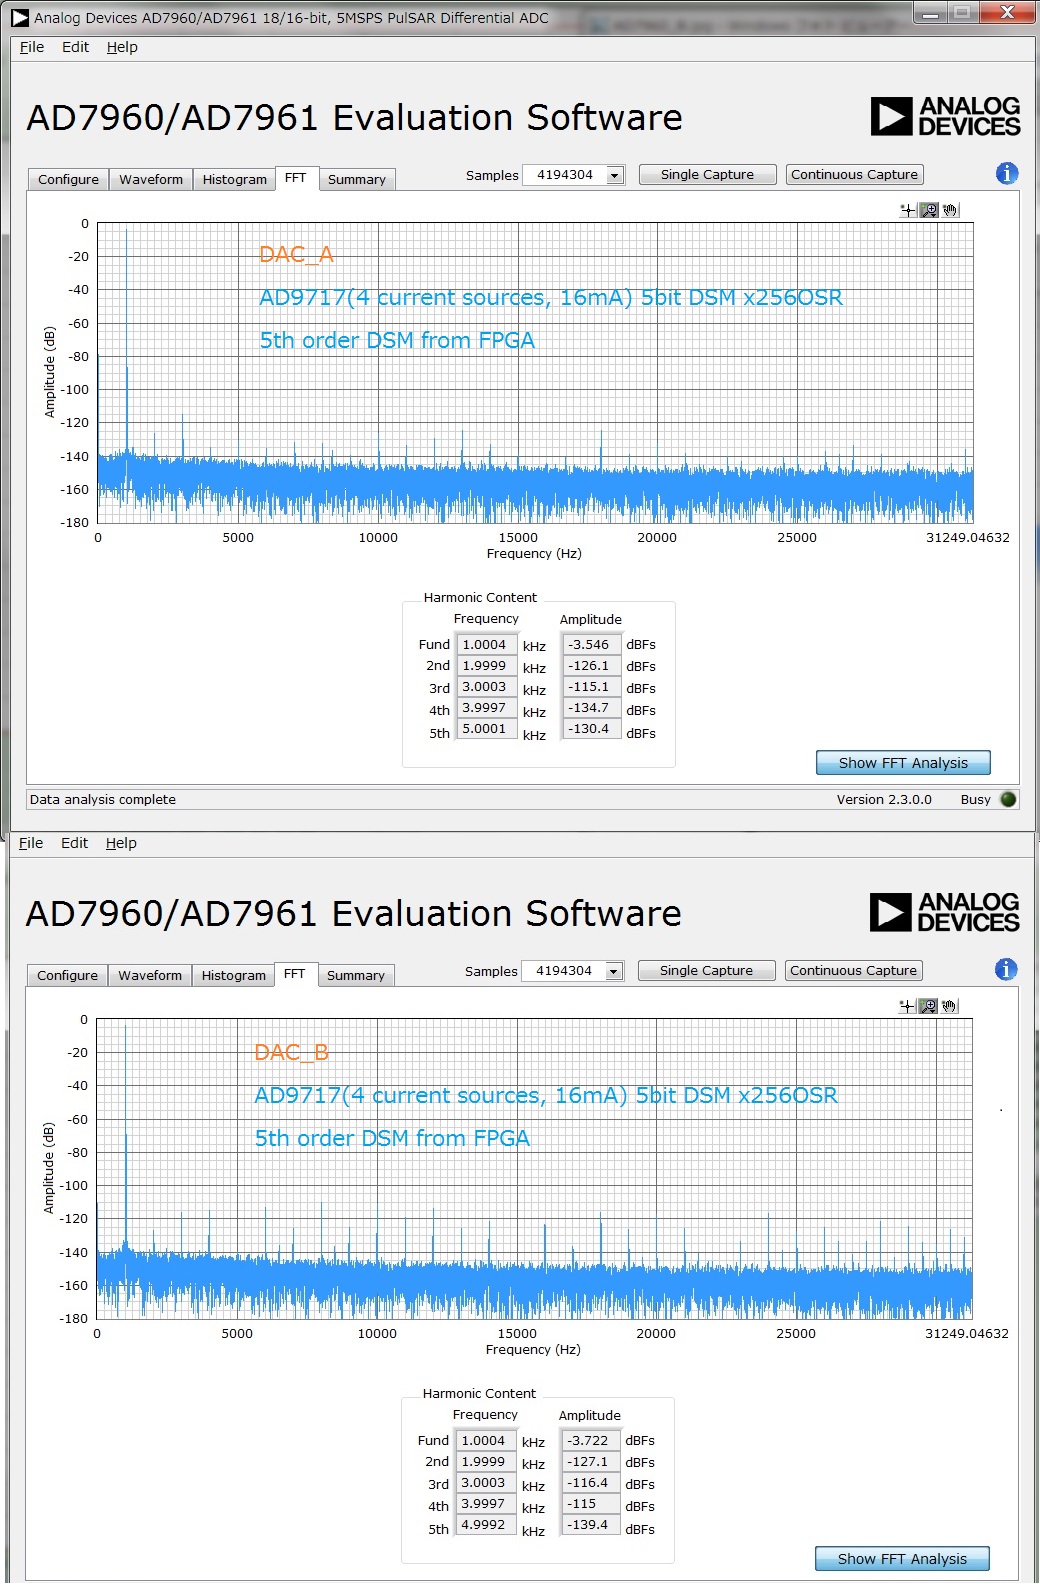Click the DAC_A annotation on upper graph
Viewport: 1040px width, 1584px height.
tap(296, 254)
